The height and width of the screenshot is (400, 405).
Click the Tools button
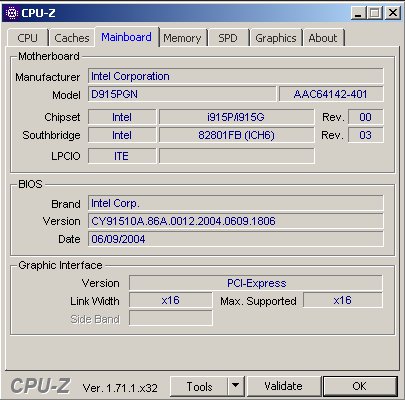point(199,386)
